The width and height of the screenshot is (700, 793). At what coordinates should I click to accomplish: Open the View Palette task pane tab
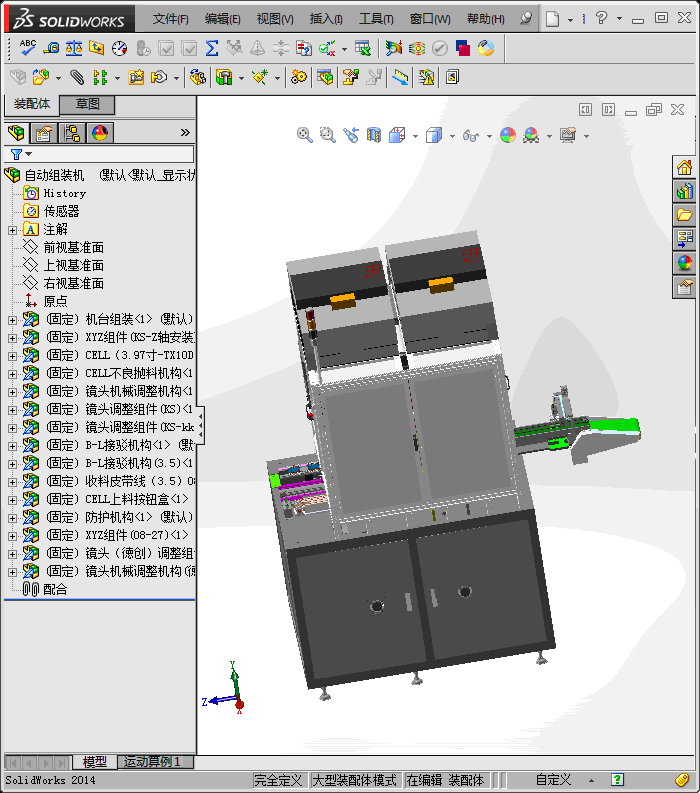point(685,239)
